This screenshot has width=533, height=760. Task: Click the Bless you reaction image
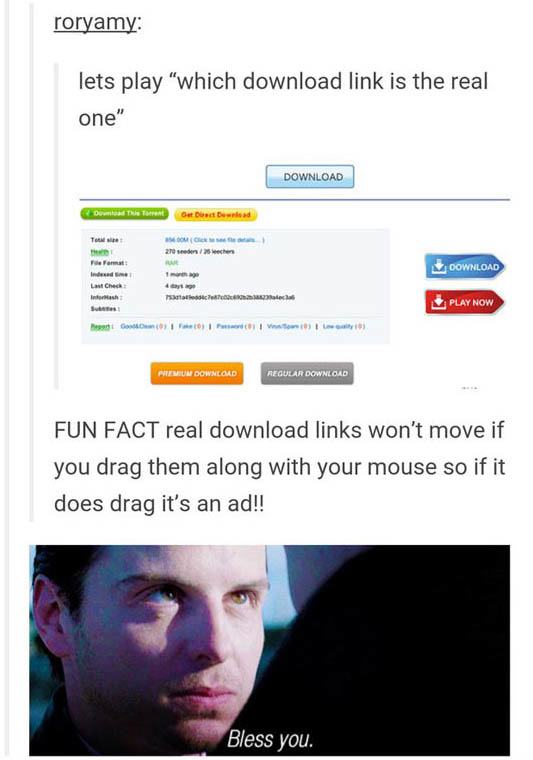coord(269,650)
